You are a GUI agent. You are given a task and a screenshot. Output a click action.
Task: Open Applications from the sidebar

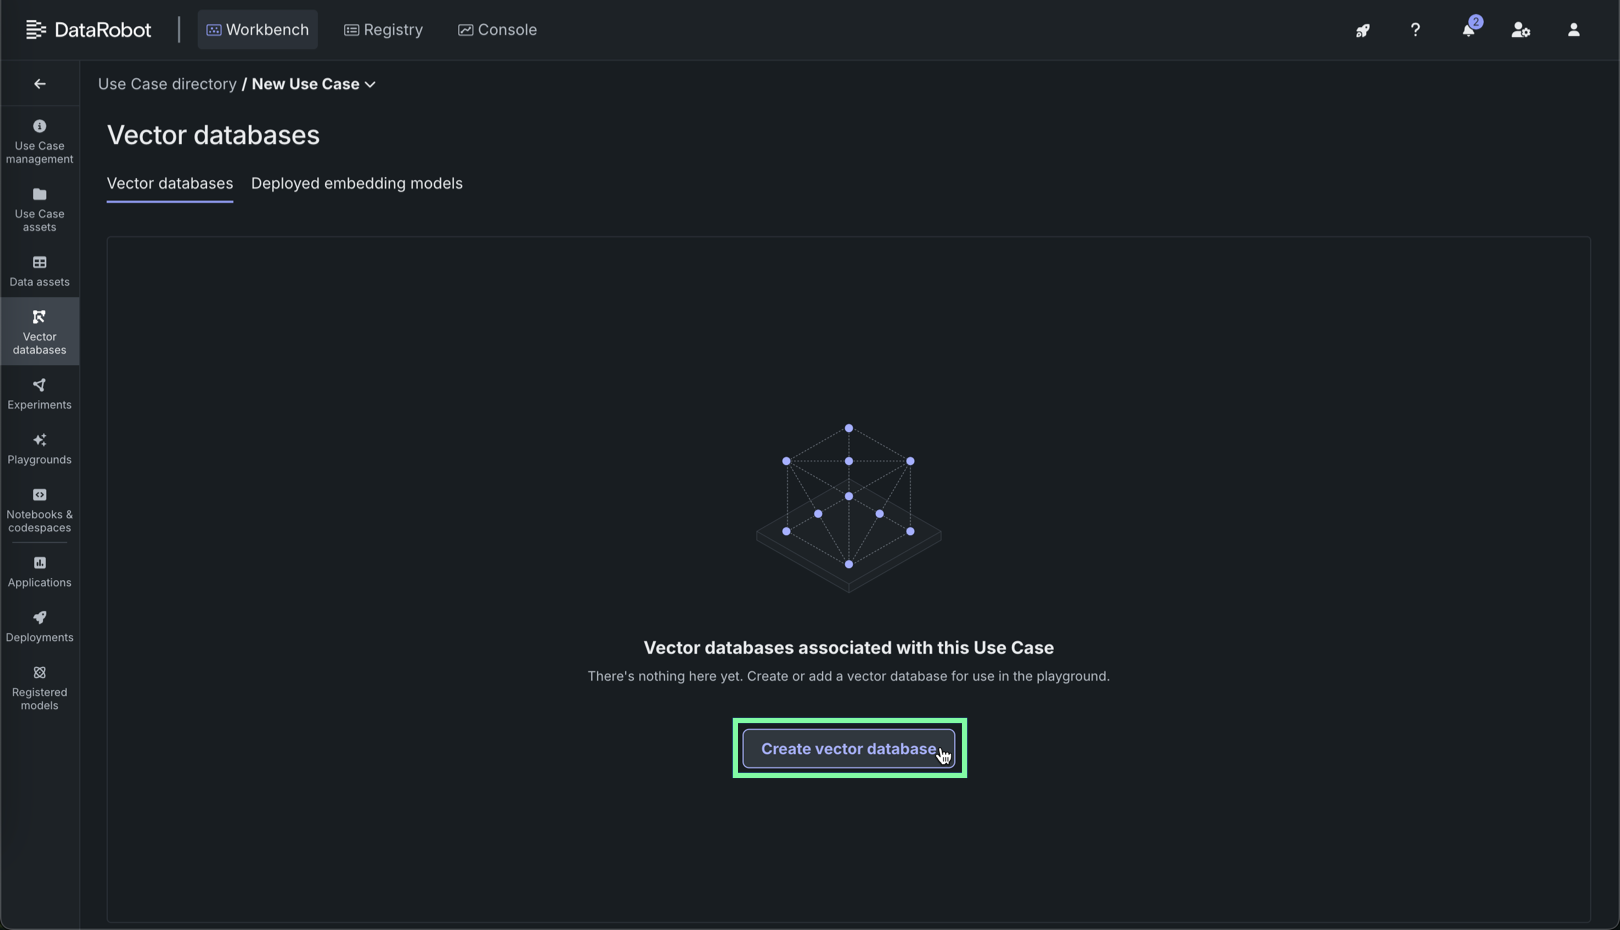[x=39, y=572]
